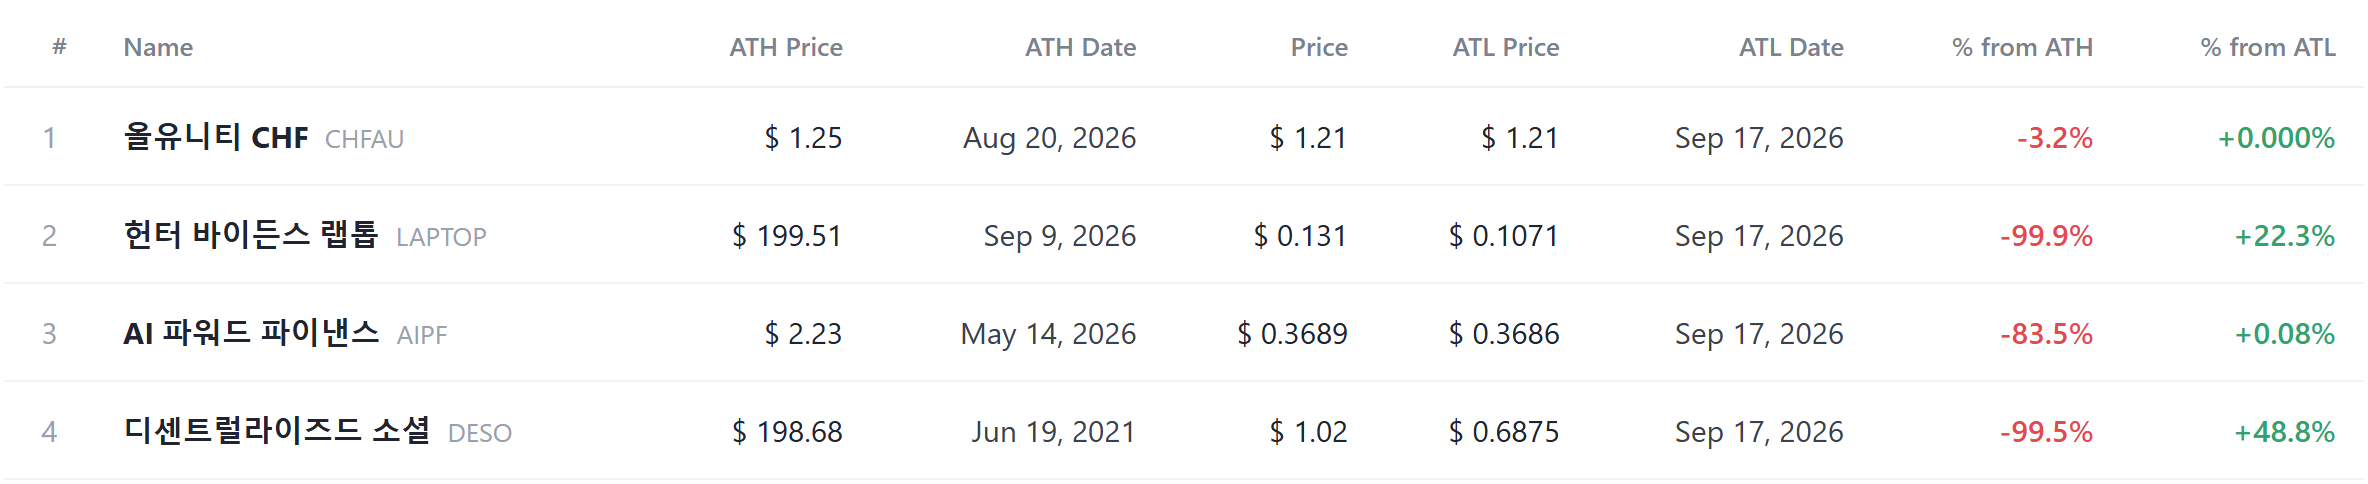Sort table by Name column header

(158, 47)
